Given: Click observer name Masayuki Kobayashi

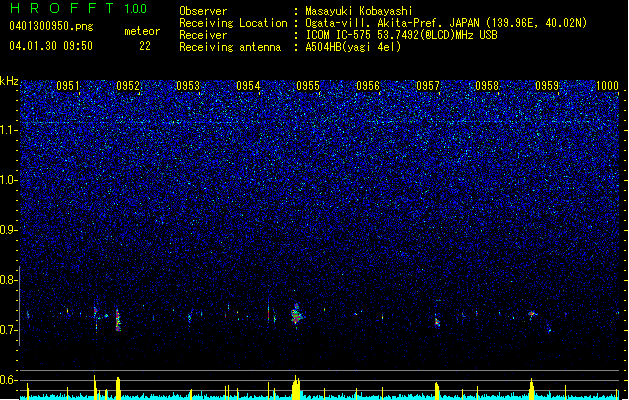Looking at the screenshot, I should [359, 11].
